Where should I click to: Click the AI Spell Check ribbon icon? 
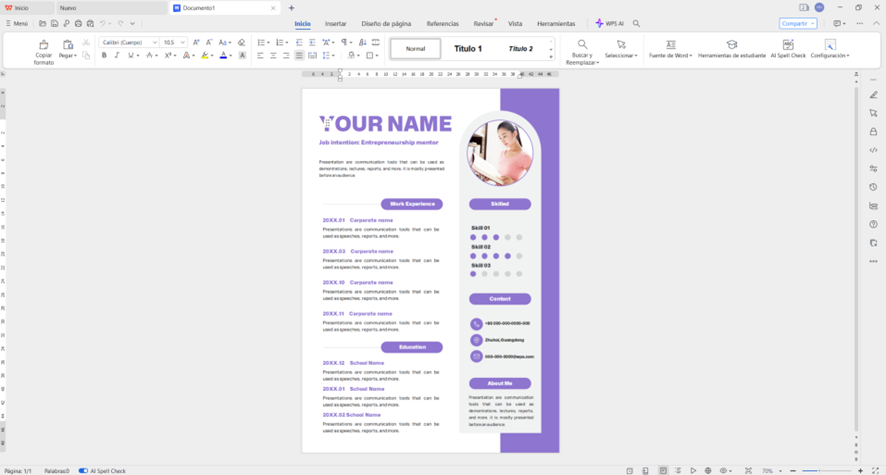[x=788, y=45]
